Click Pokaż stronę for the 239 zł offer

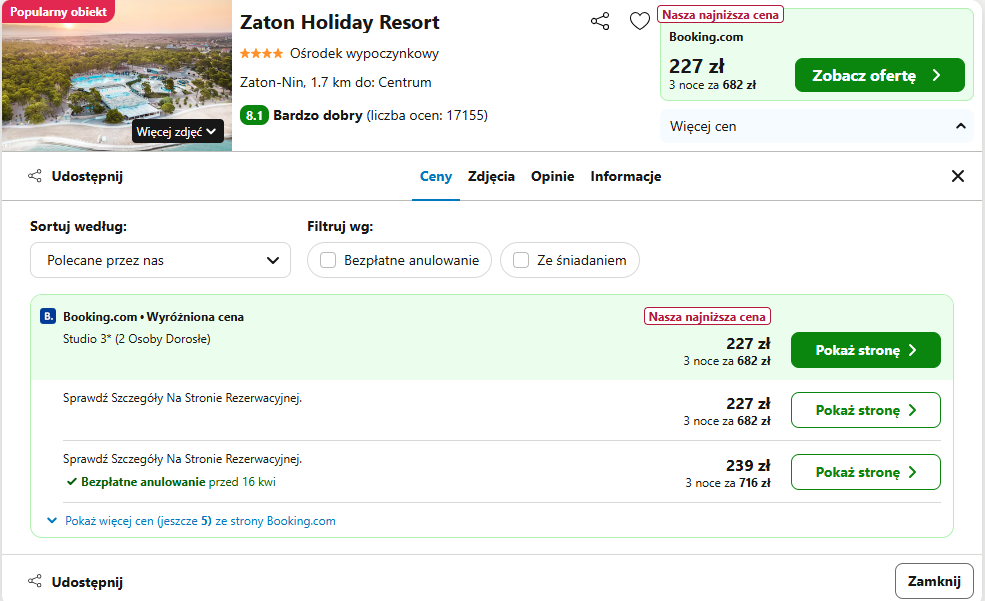pyautogui.click(x=866, y=472)
